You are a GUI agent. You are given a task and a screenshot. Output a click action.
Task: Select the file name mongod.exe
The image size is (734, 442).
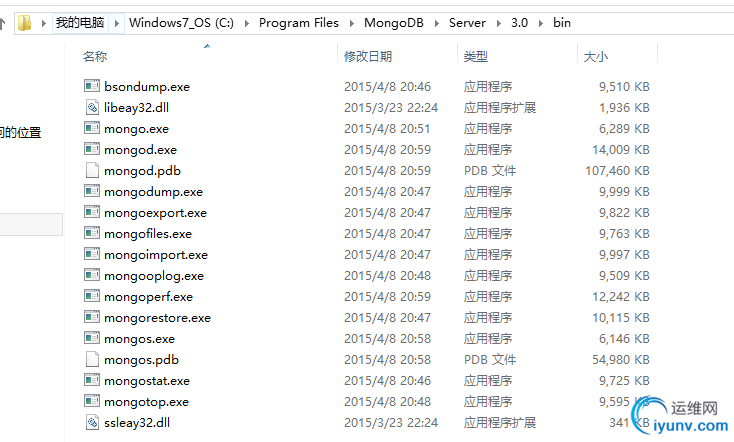pyautogui.click(x=140, y=150)
